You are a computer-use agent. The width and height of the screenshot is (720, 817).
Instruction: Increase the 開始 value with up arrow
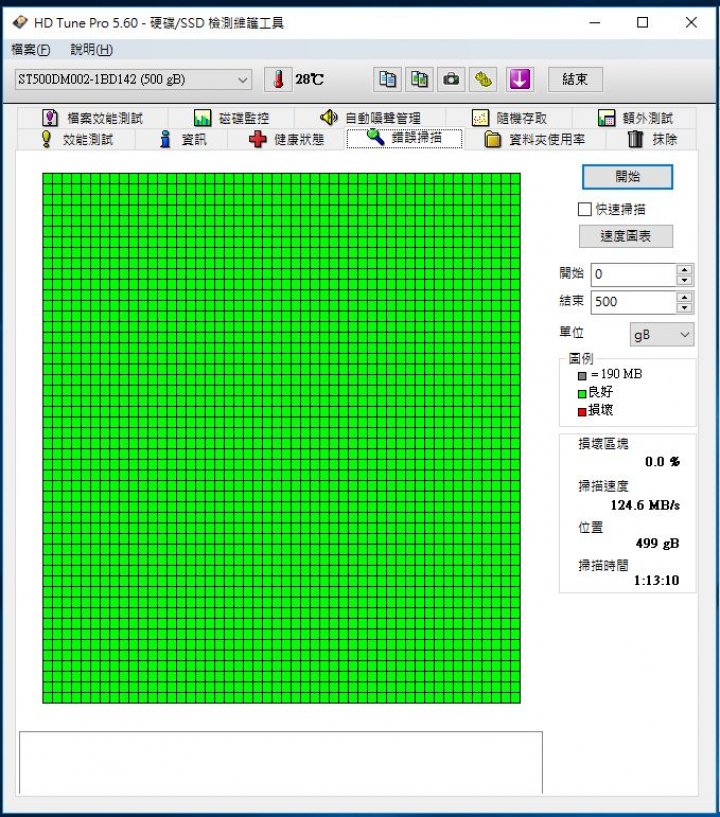click(x=685, y=269)
